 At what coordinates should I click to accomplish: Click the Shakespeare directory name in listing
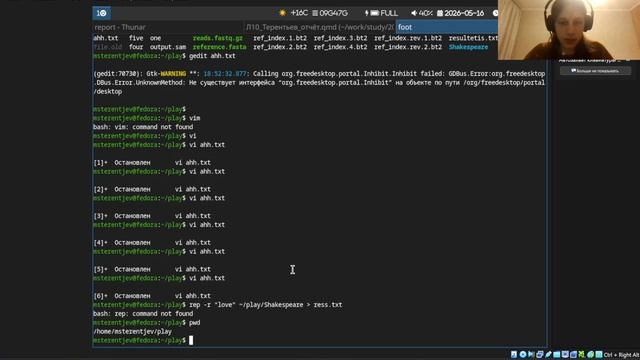point(468,47)
